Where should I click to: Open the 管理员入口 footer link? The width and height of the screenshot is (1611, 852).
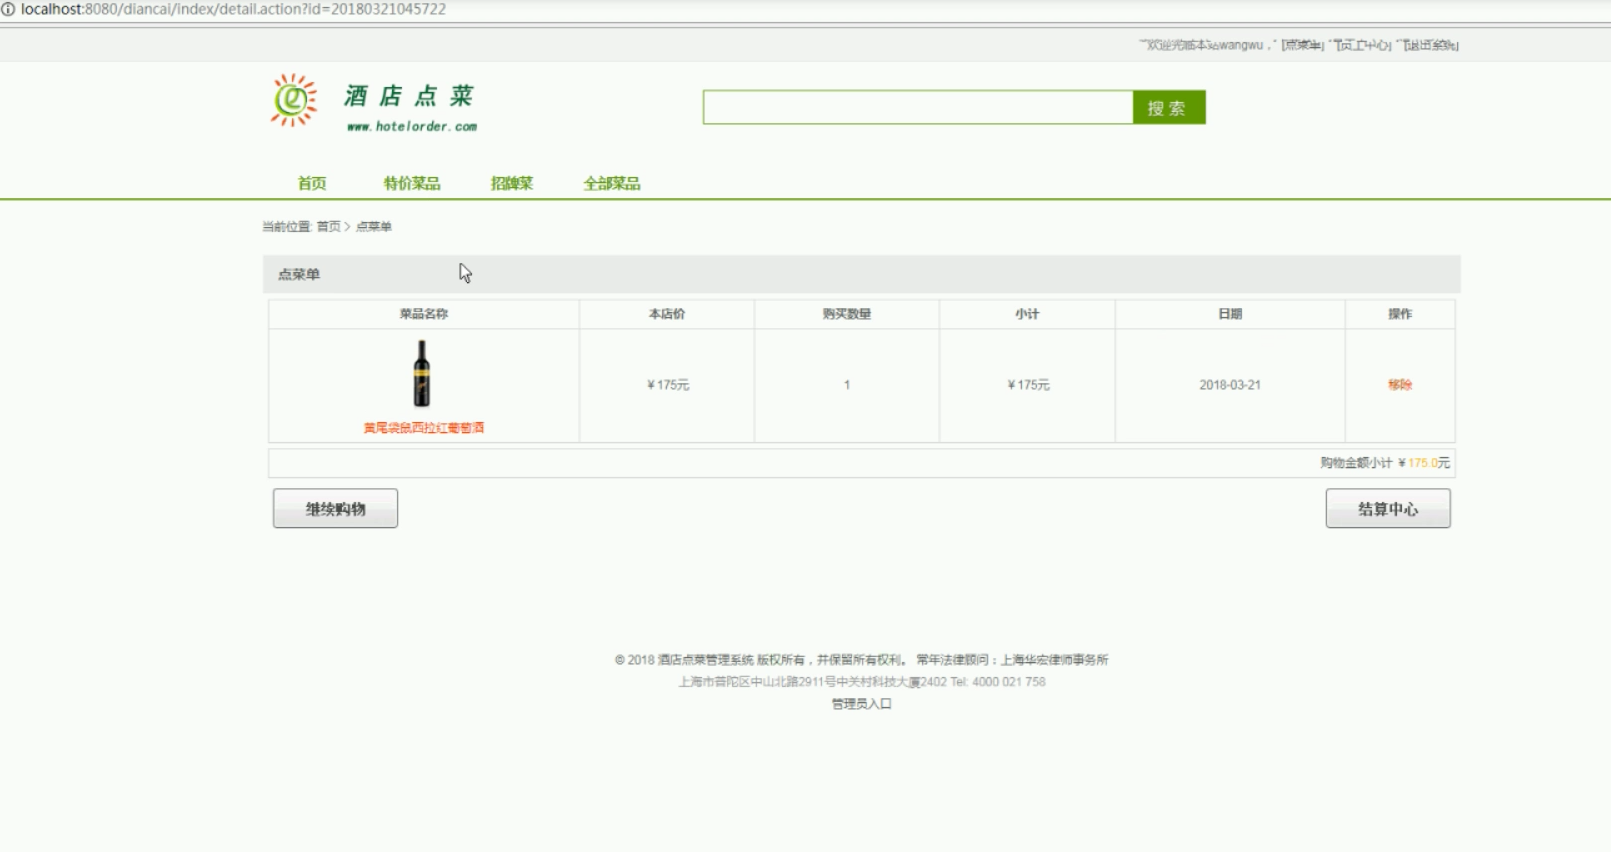click(x=861, y=704)
